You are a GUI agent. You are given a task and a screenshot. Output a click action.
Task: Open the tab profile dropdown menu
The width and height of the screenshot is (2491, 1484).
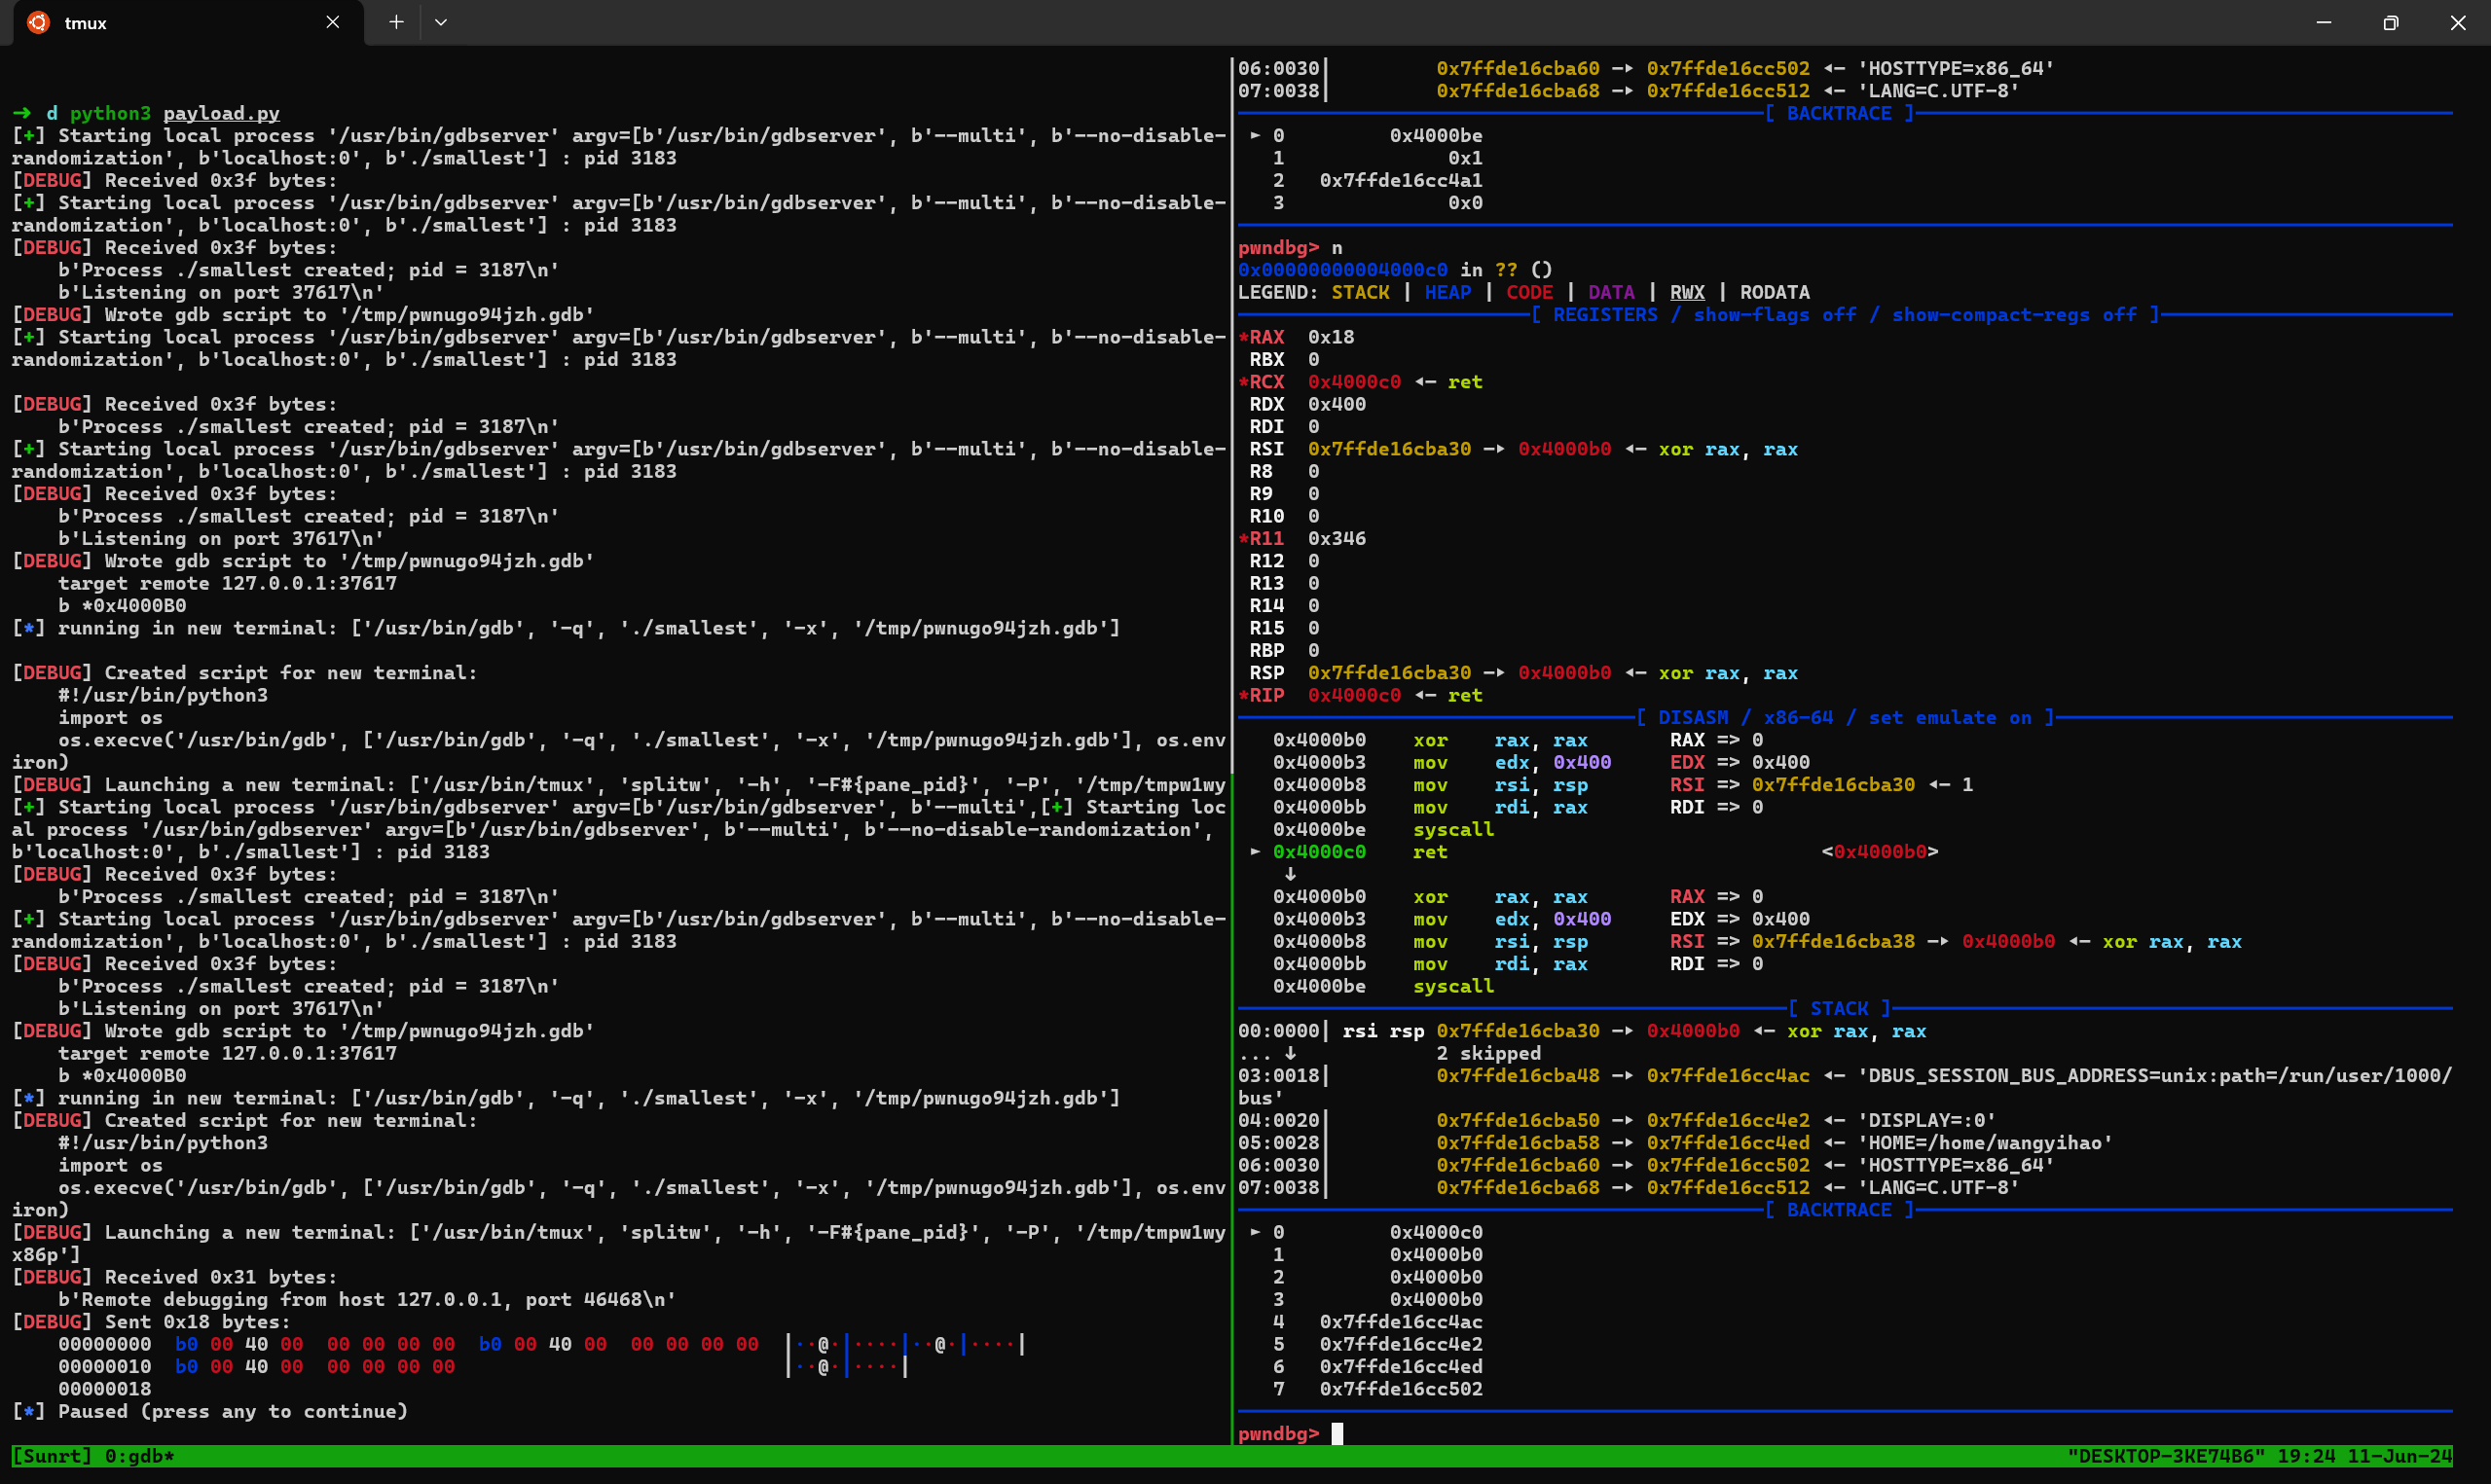click(441, 22)
